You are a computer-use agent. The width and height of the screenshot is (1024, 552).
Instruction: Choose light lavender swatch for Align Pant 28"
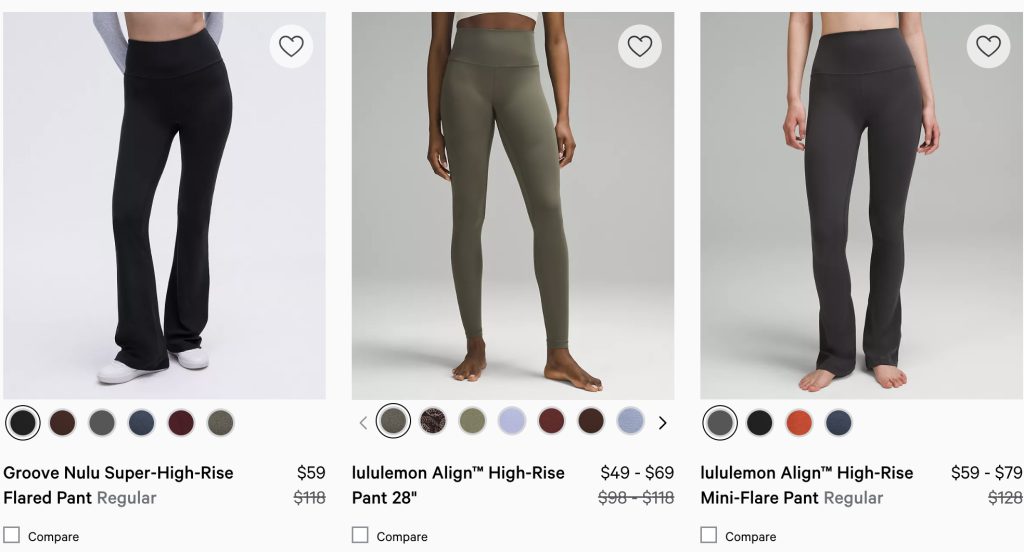click(x=512, y=421)
